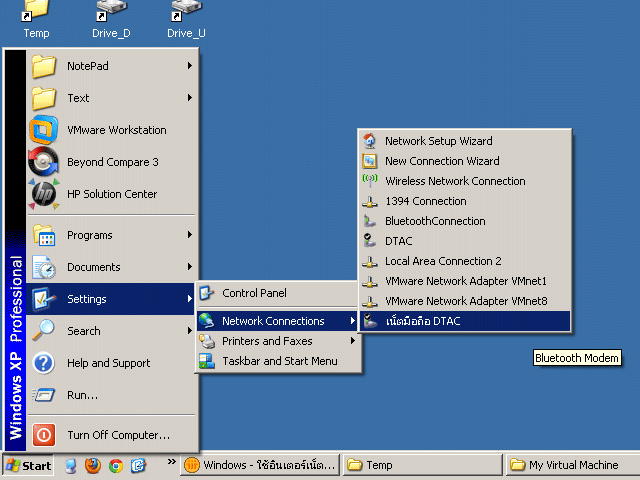
Task: Click the Run icon
Action: click(43, 395)
